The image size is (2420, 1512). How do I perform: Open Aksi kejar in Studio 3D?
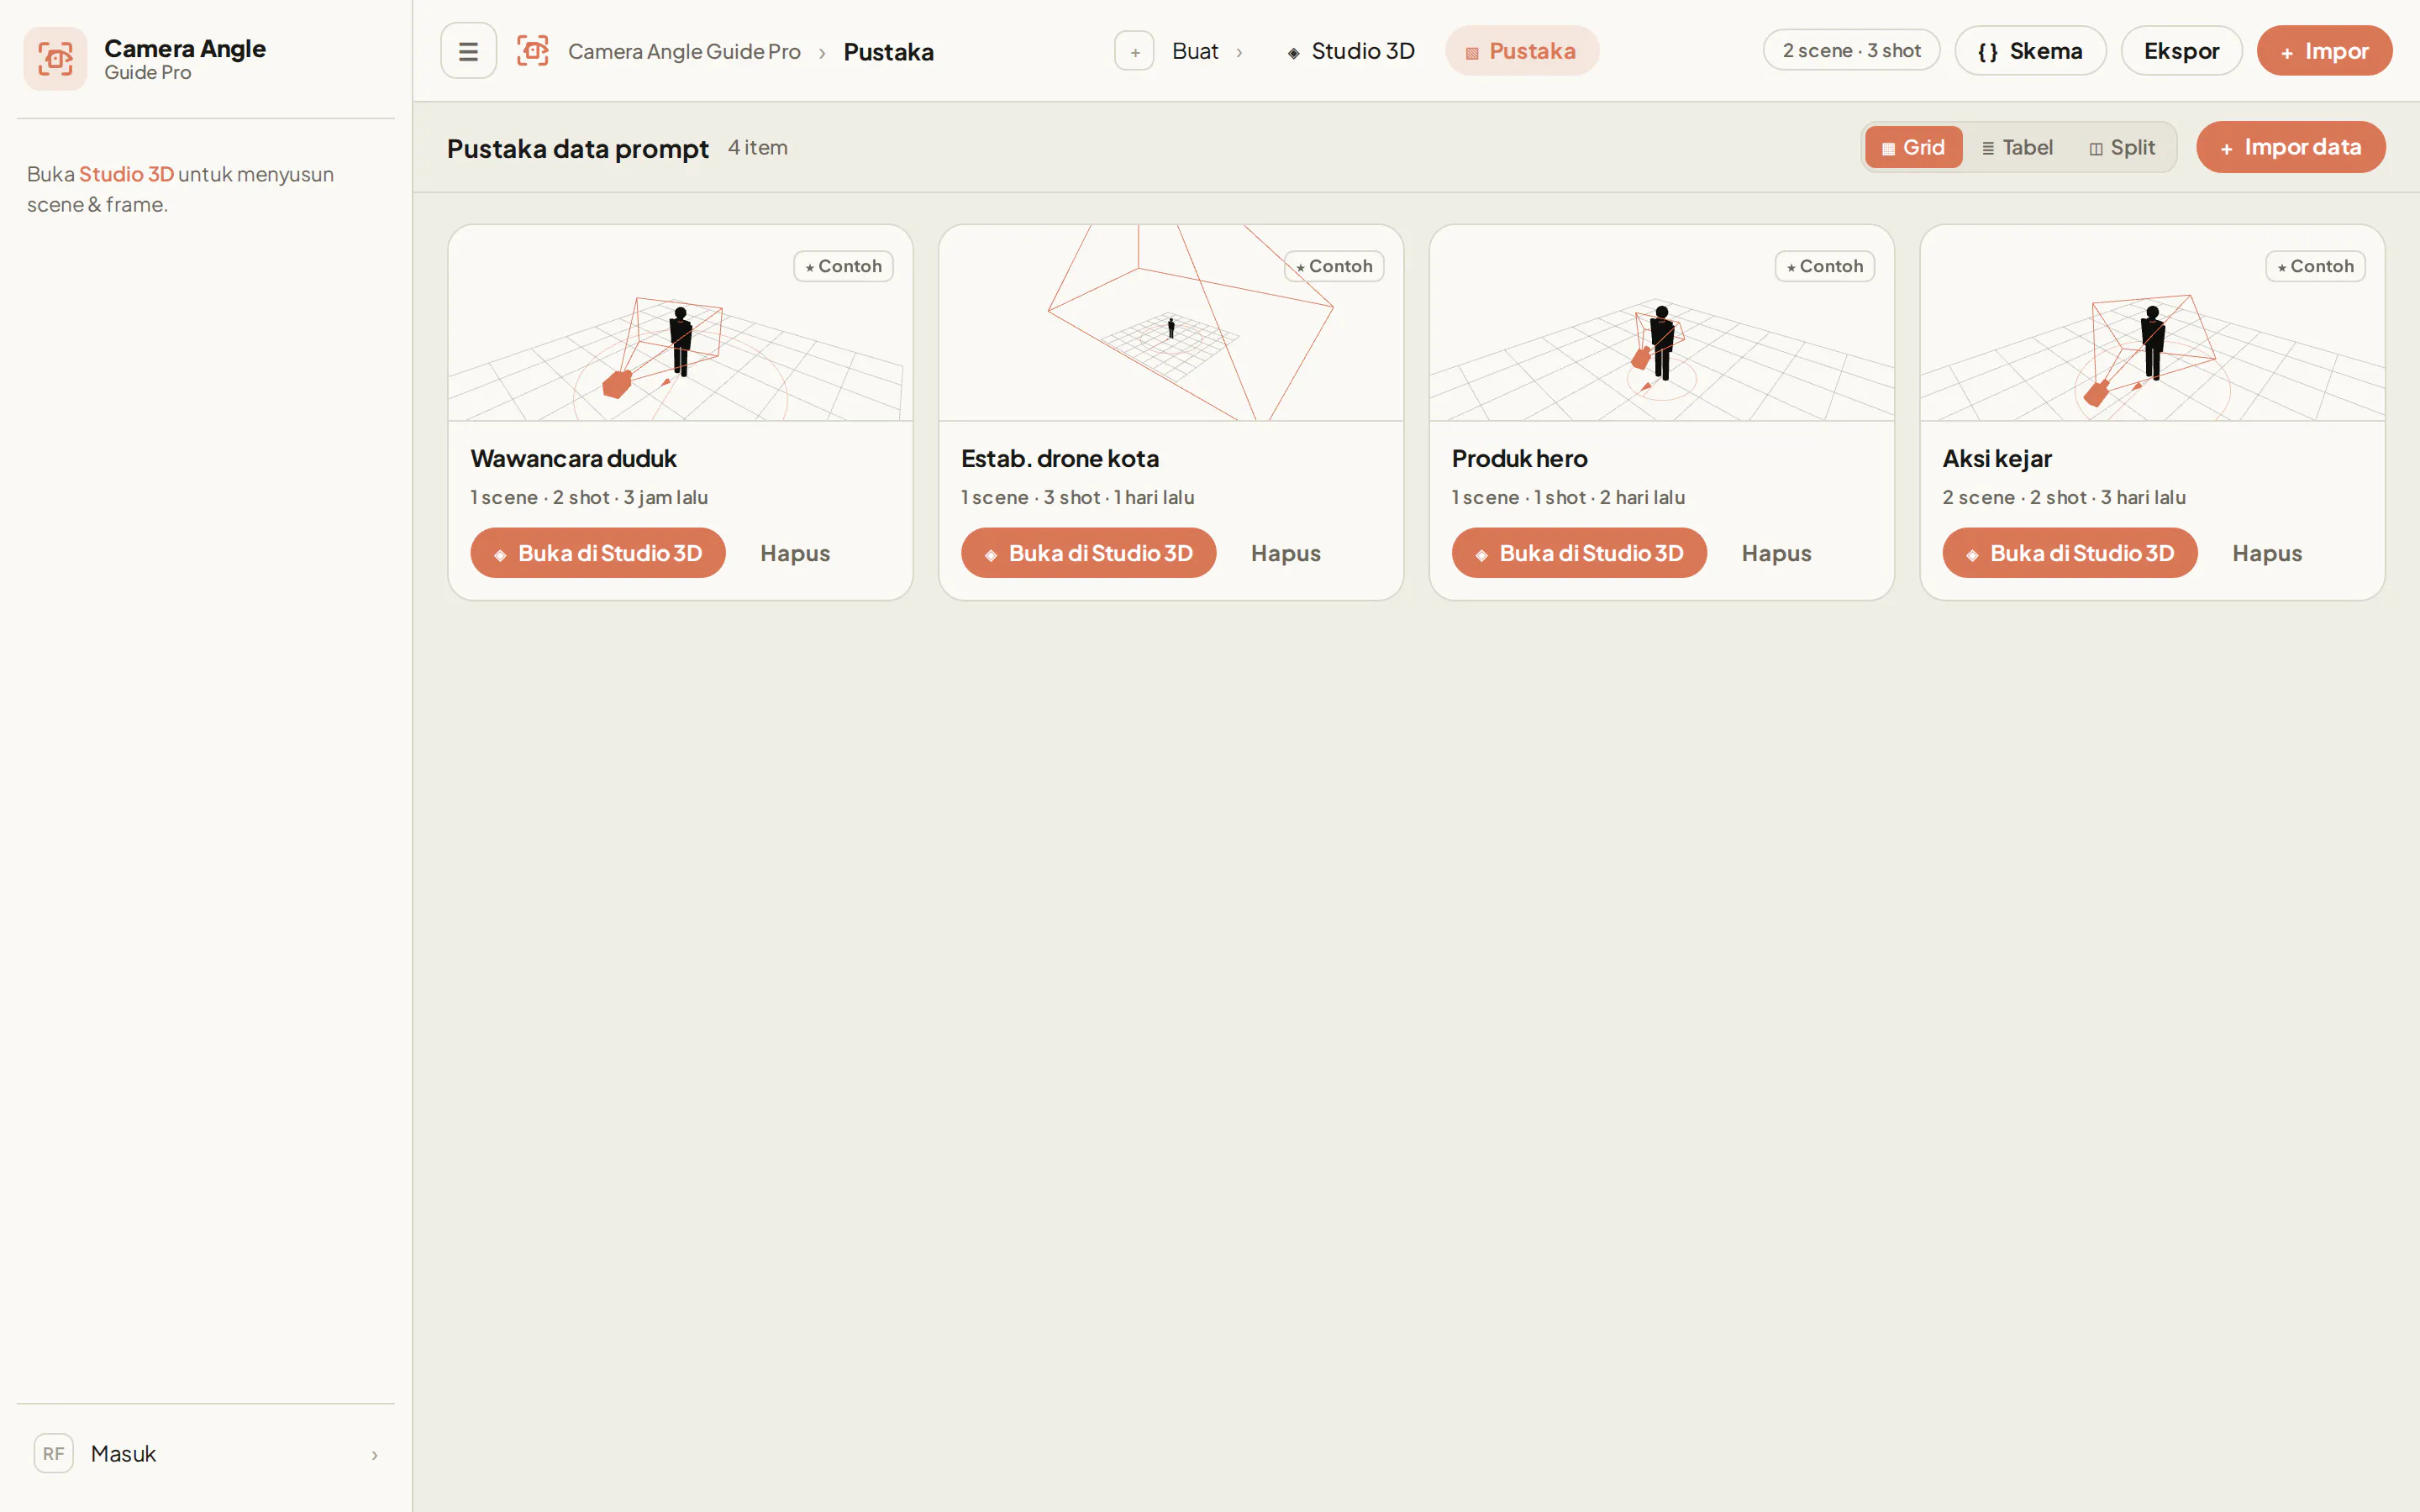pos(2070,553)
